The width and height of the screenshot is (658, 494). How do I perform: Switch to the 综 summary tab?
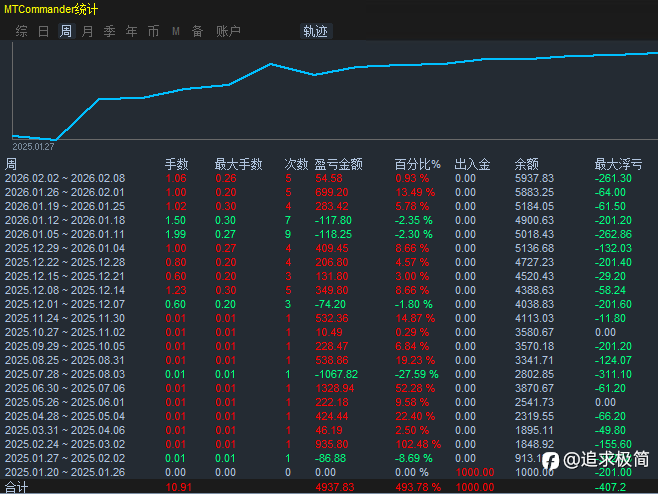point(21,31)
